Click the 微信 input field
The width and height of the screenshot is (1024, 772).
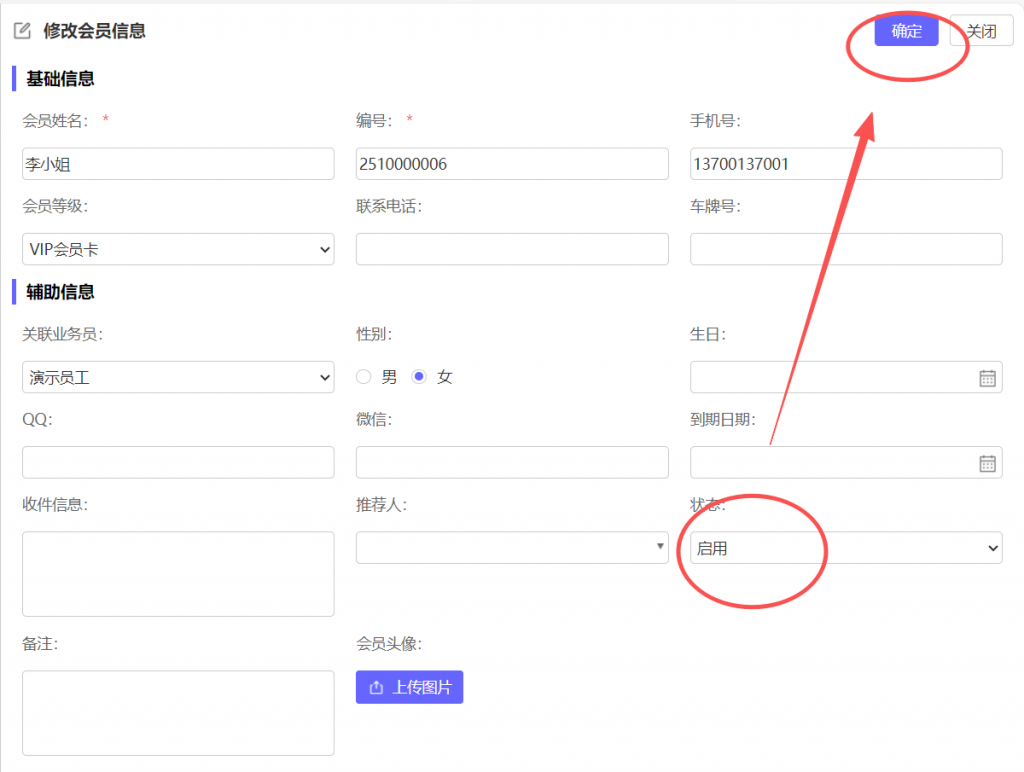click(512, 462)
